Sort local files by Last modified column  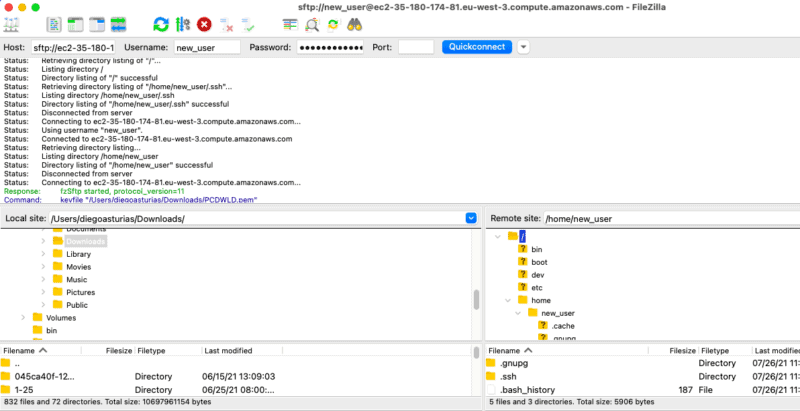point(242,351)
